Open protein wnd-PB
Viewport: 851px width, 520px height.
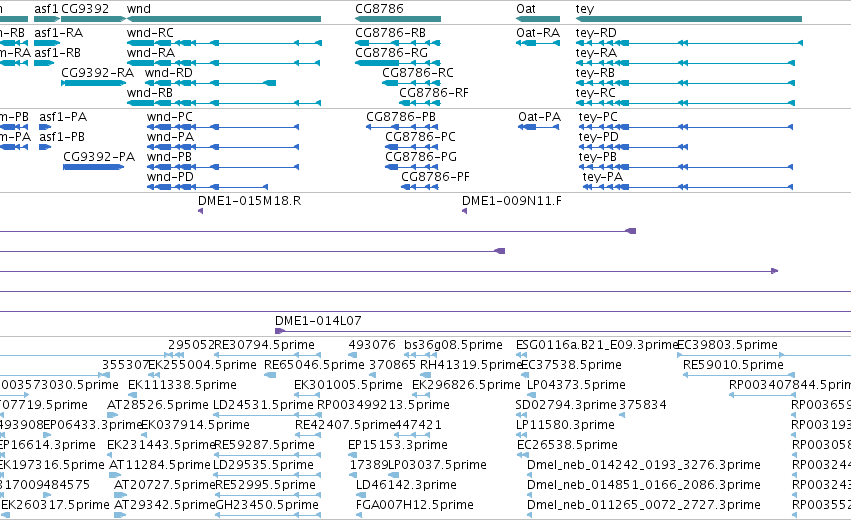[169, 157]
